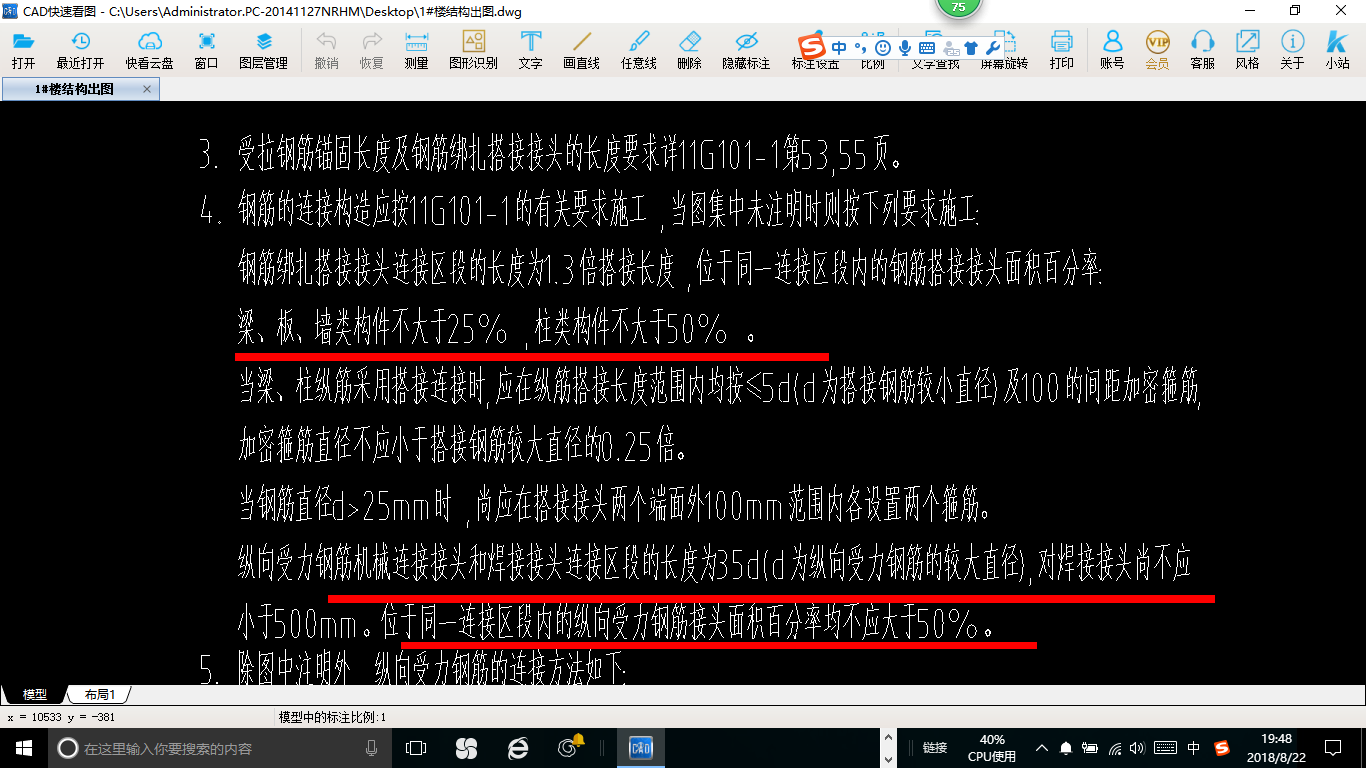Click the Sogou S logo on floating bar

[812, 47]
